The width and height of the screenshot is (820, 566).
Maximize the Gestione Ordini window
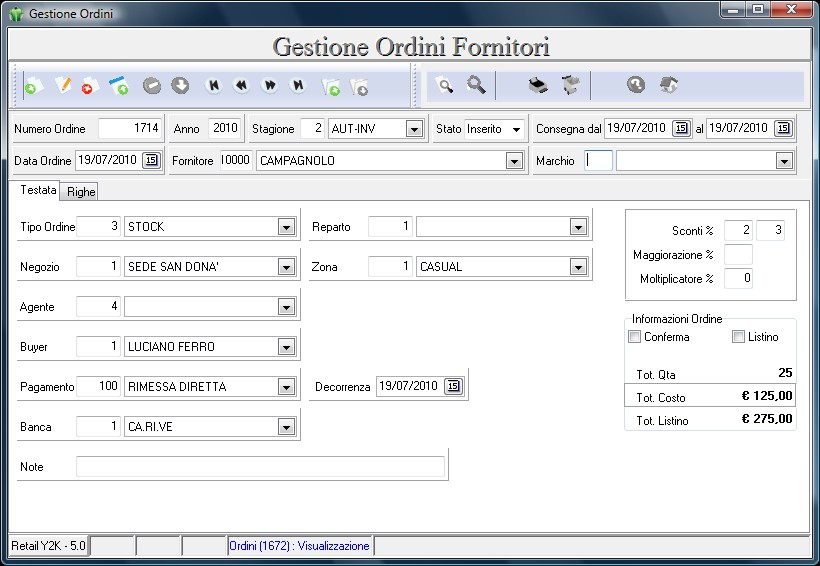click(x=758, y=9)
